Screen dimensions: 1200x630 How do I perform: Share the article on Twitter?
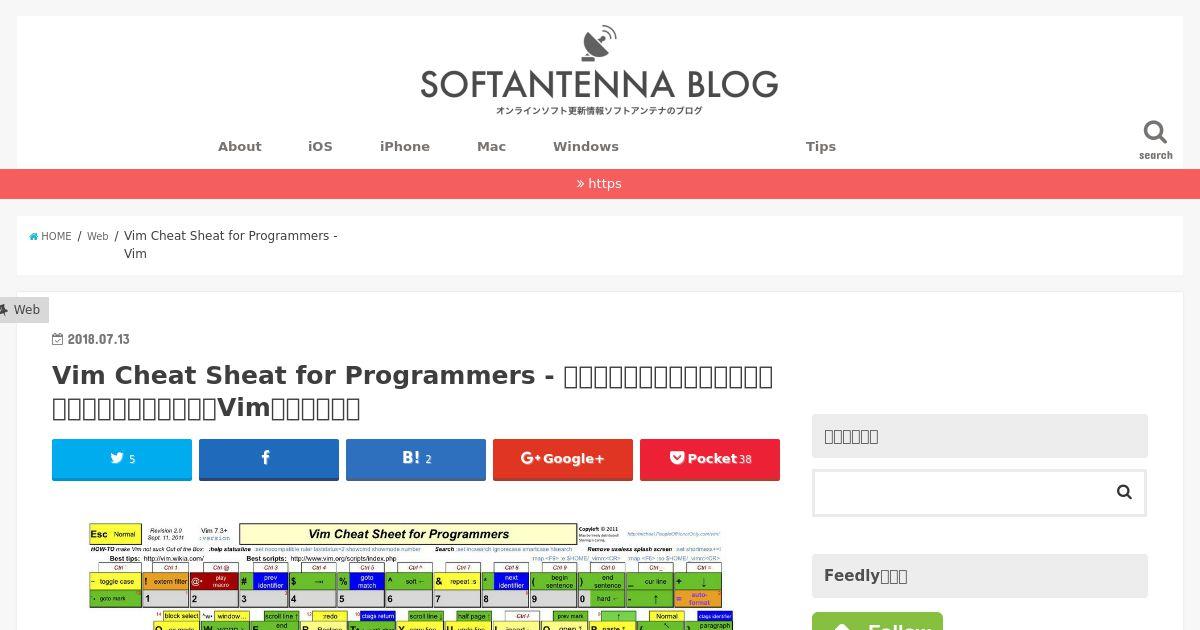[122, 459]
